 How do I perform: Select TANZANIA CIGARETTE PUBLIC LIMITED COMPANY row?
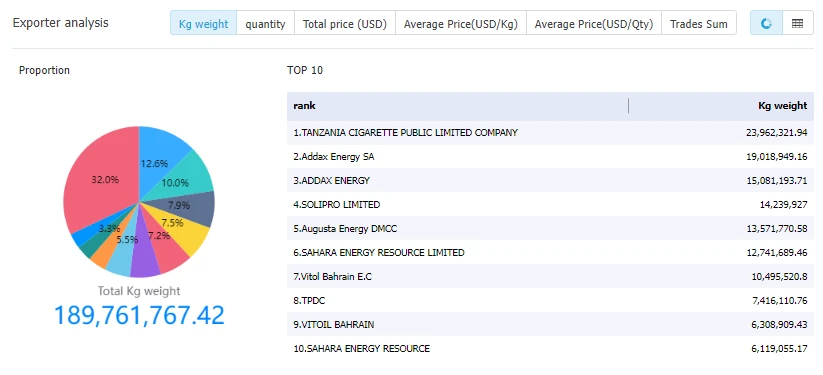tap(550, 133)
